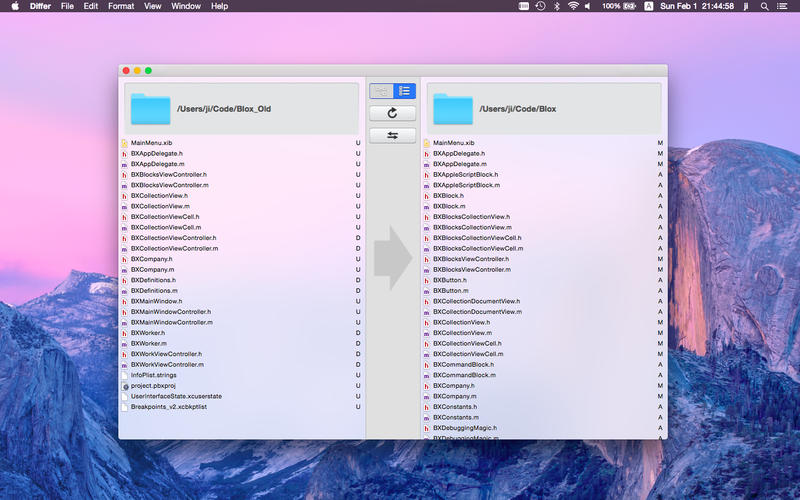The width and height of the screenshot is (800, 500).
Task: Click the icon beside BXButton.m on right
Action: (427, 291)
